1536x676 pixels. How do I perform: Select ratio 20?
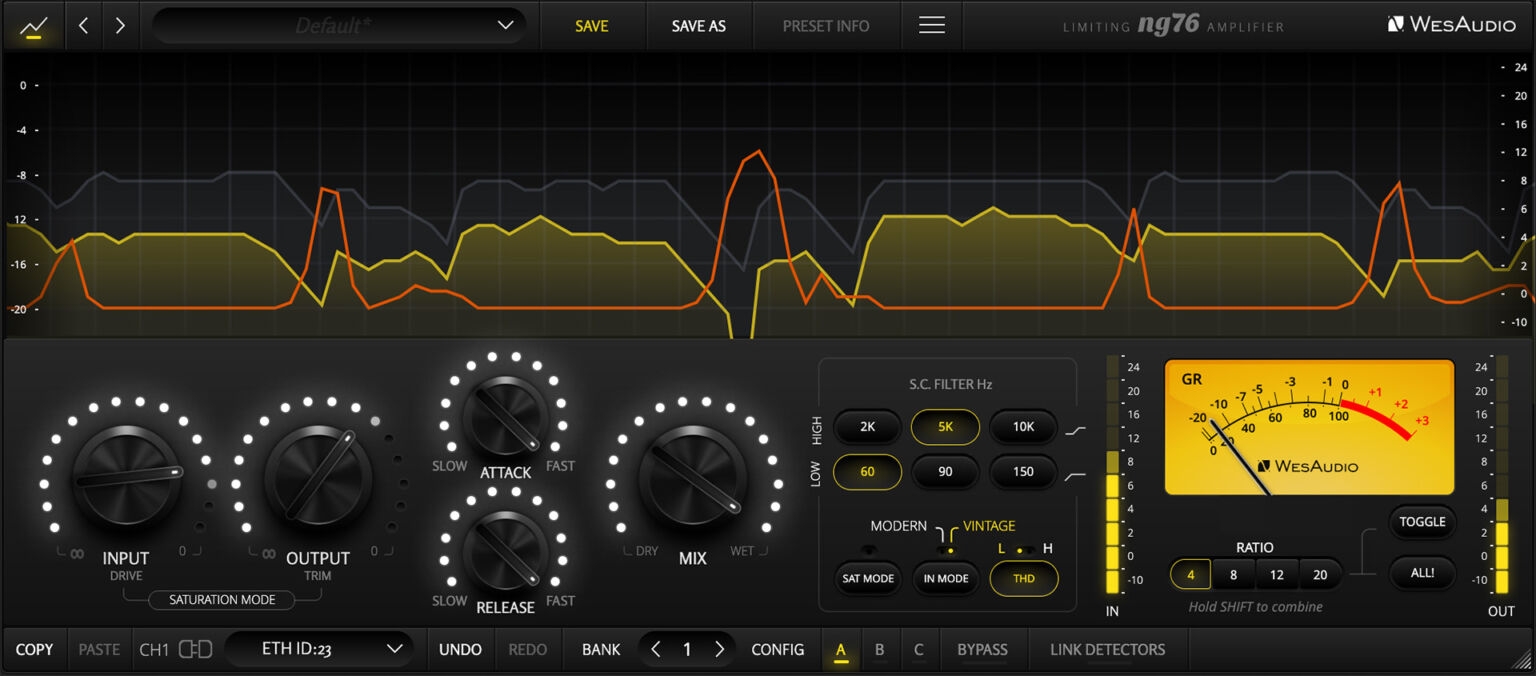pos(1320,575)
